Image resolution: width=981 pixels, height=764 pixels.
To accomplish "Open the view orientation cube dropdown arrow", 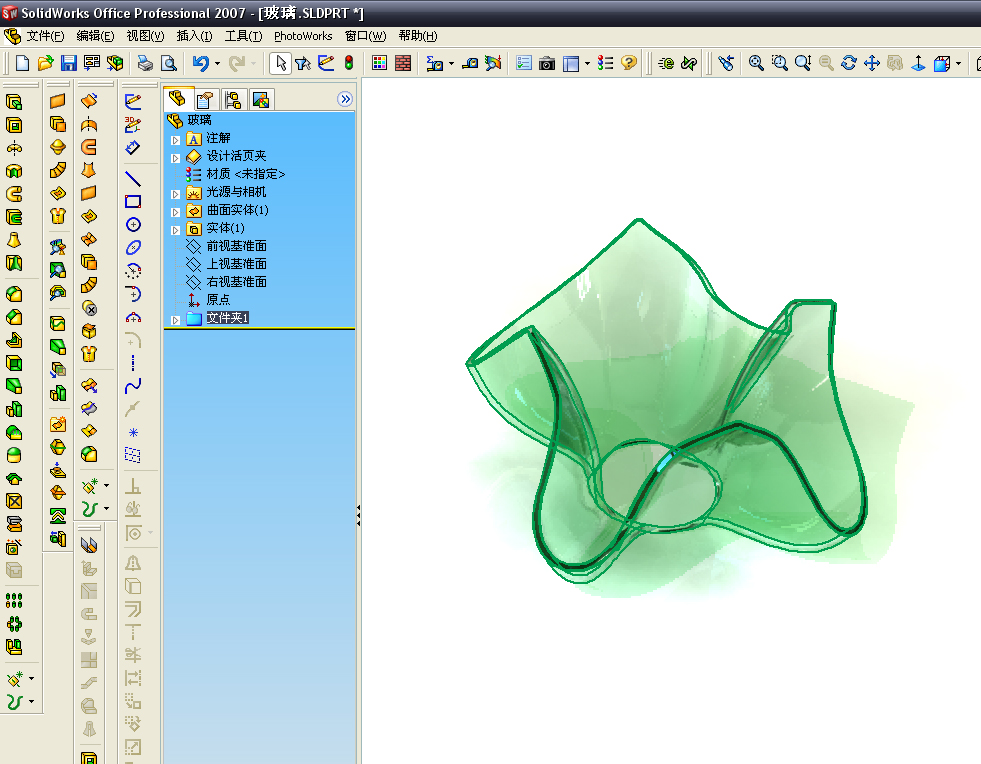I will click(958, 63).
